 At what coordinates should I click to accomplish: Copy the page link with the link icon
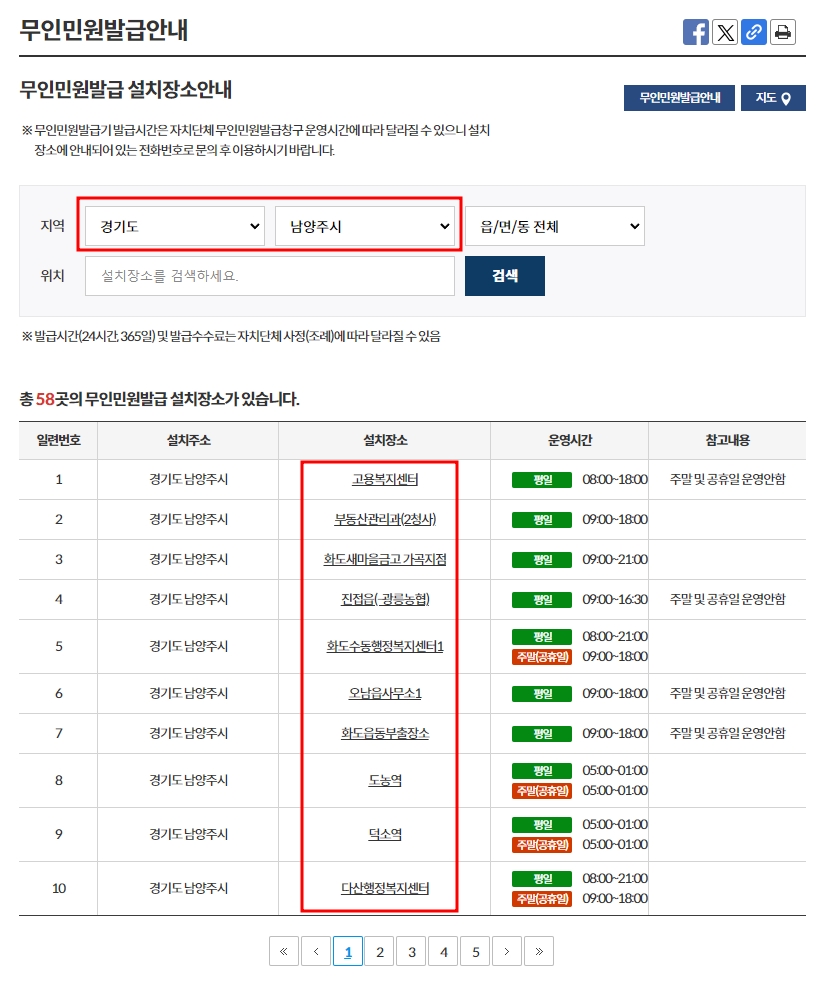pos(754,31)
